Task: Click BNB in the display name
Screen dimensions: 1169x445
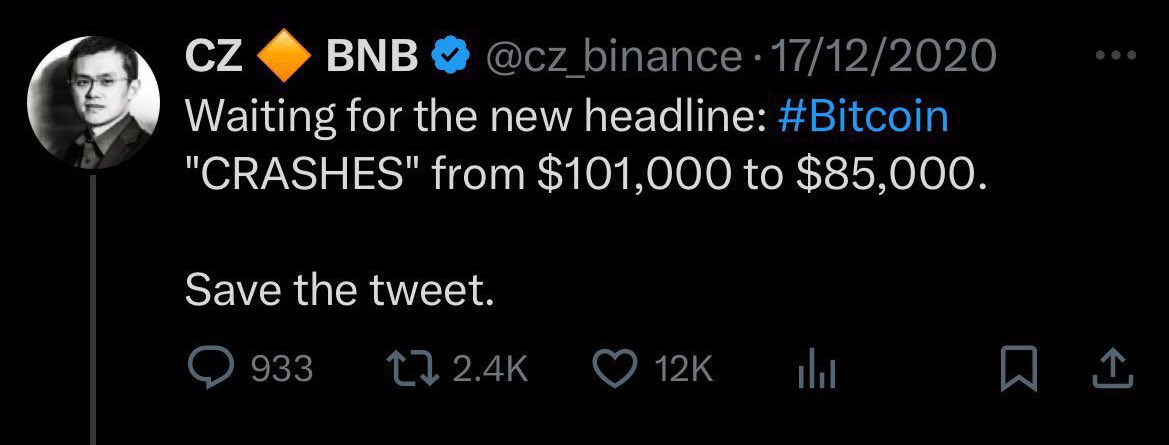Action: (x=373, y=59)
